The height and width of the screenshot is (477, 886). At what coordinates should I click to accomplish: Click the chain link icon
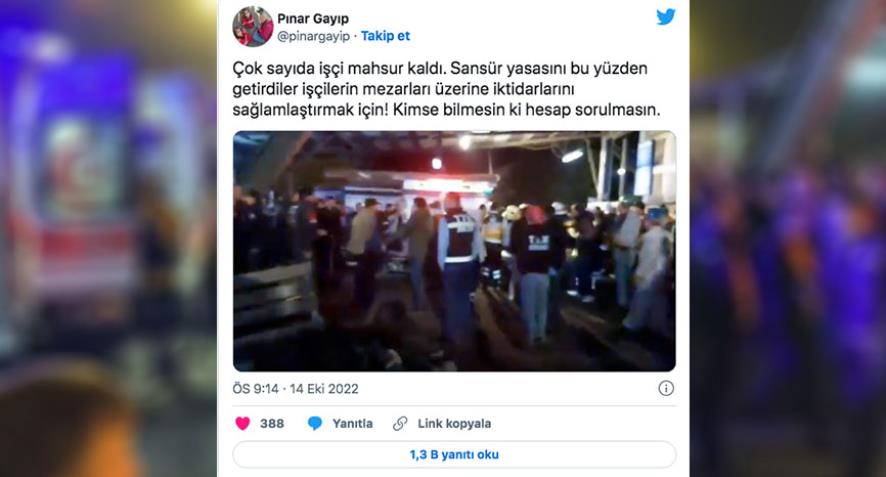point(400,423)
